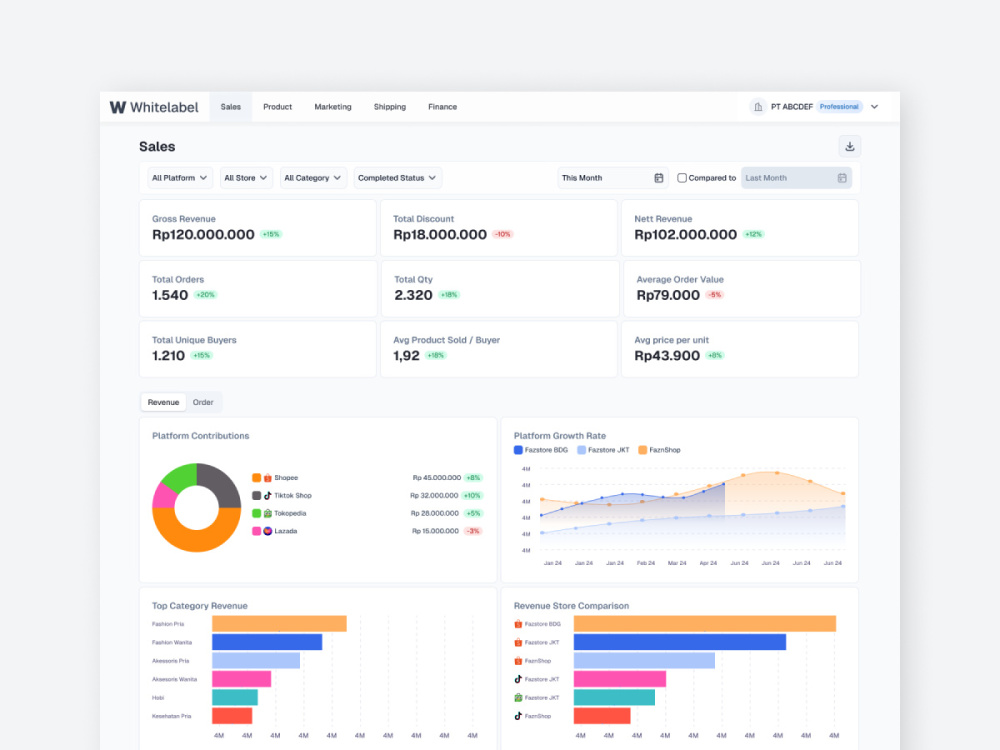Viewport: 1000px width, 750px height.
Task: Click the Lazada icon in Platform Contributions
Action: pos(268,531)
